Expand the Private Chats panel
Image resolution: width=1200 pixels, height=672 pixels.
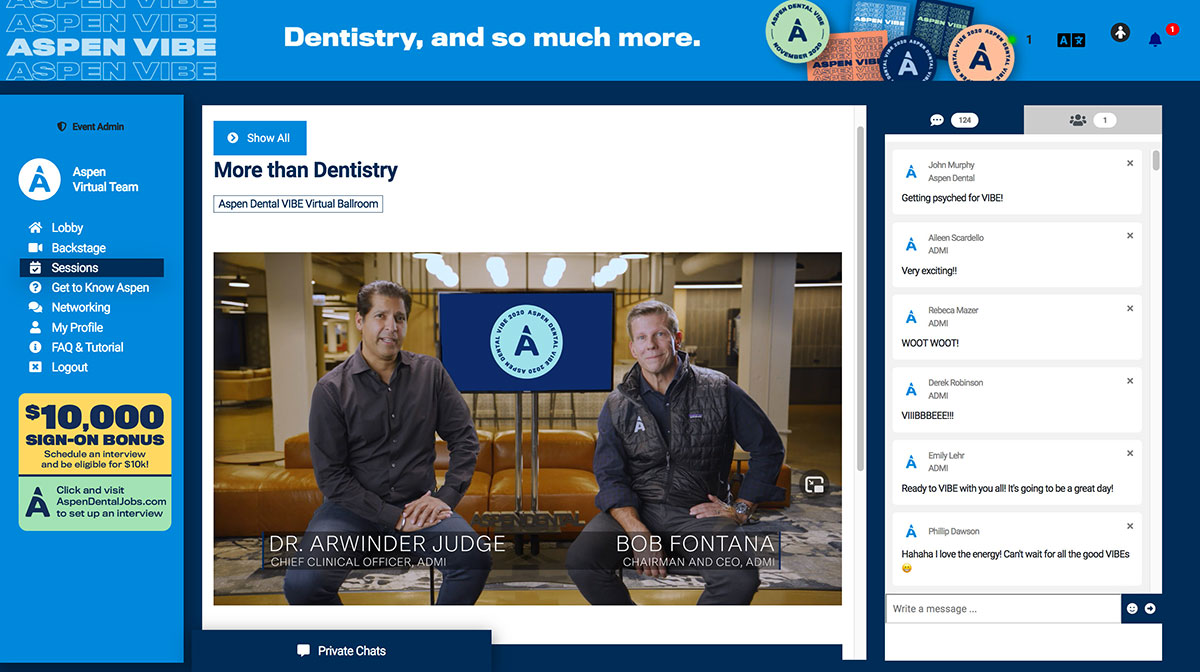click(x=341, y=651)
